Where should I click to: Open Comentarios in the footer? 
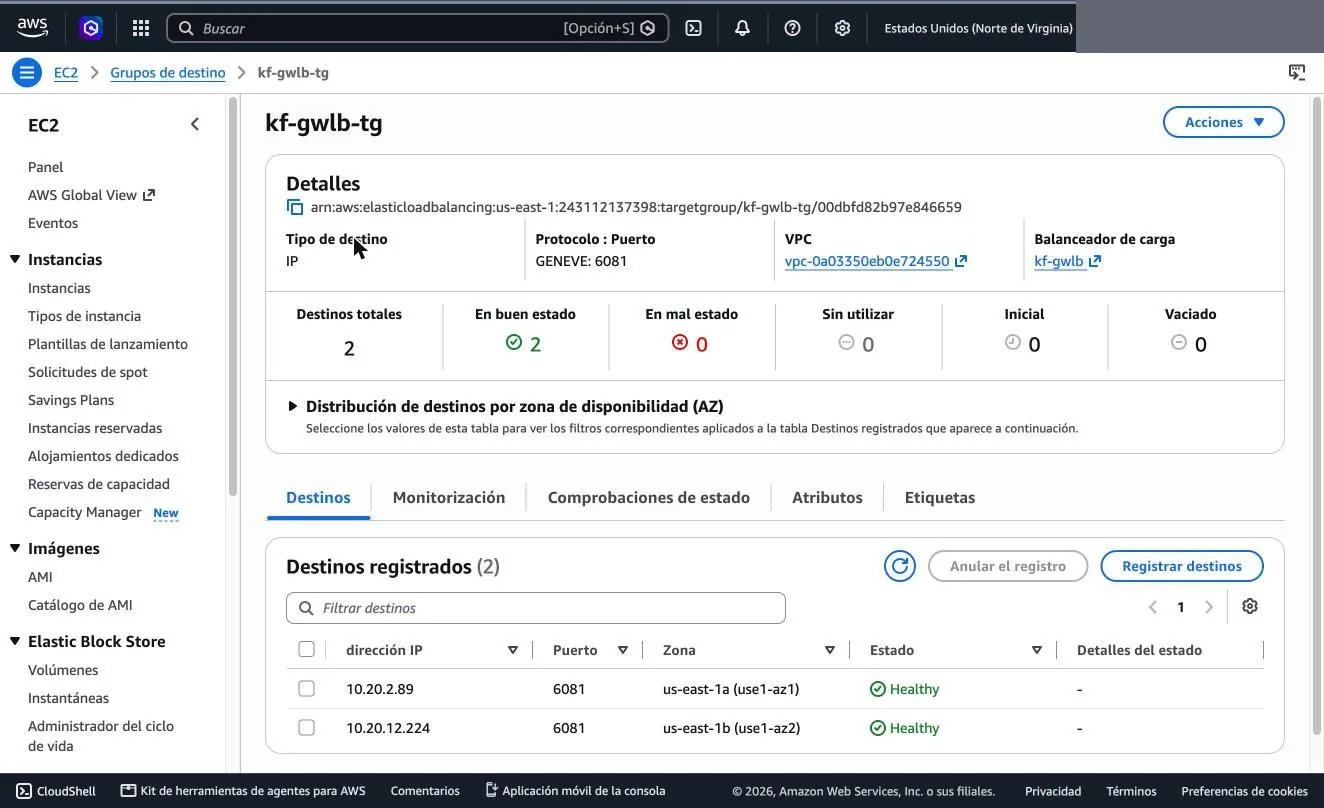click(x=425, y=791)
